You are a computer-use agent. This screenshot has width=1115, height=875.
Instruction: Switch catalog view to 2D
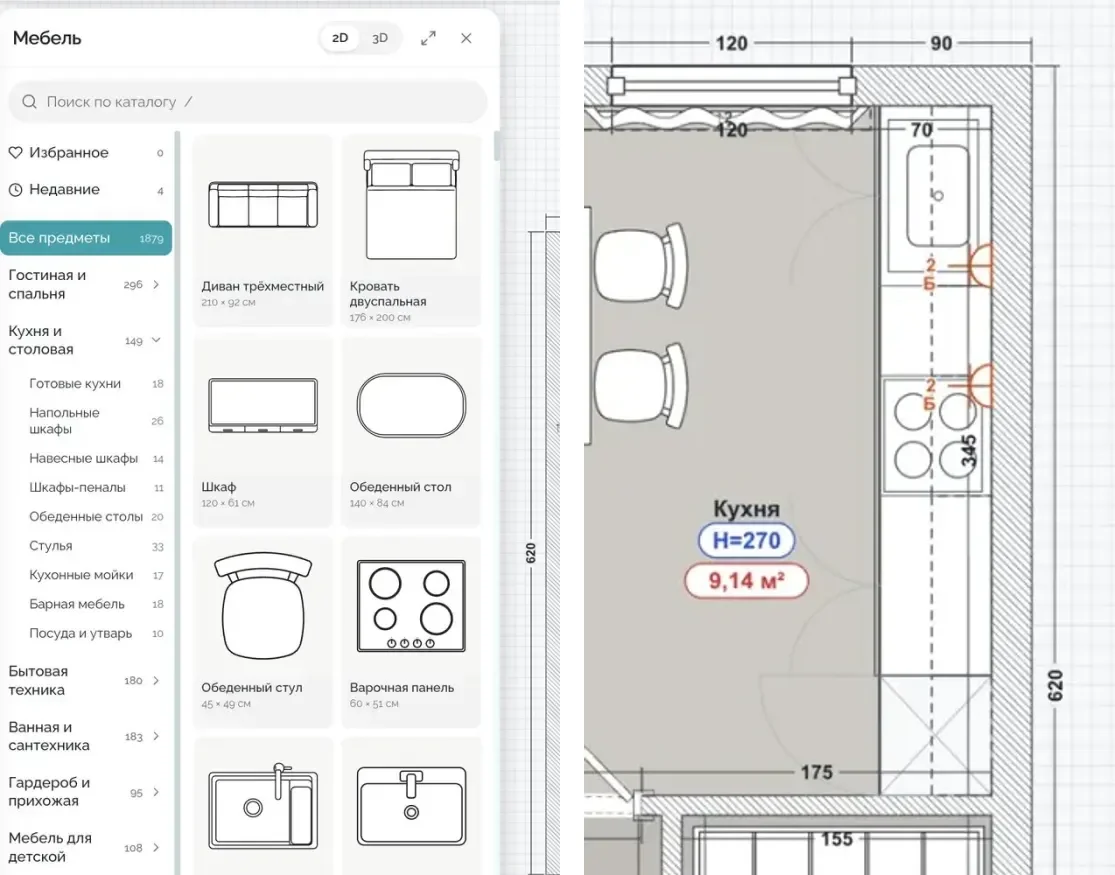[340, 38]
